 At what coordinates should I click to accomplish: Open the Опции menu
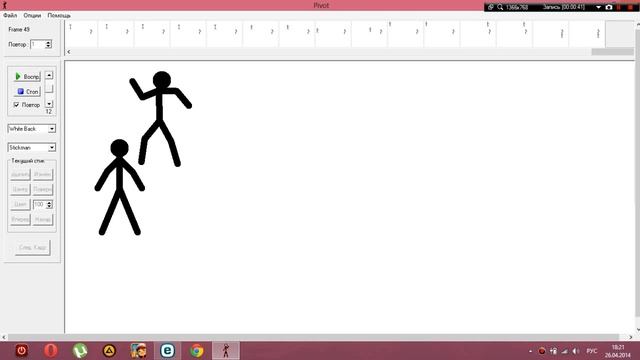(32, 15)
